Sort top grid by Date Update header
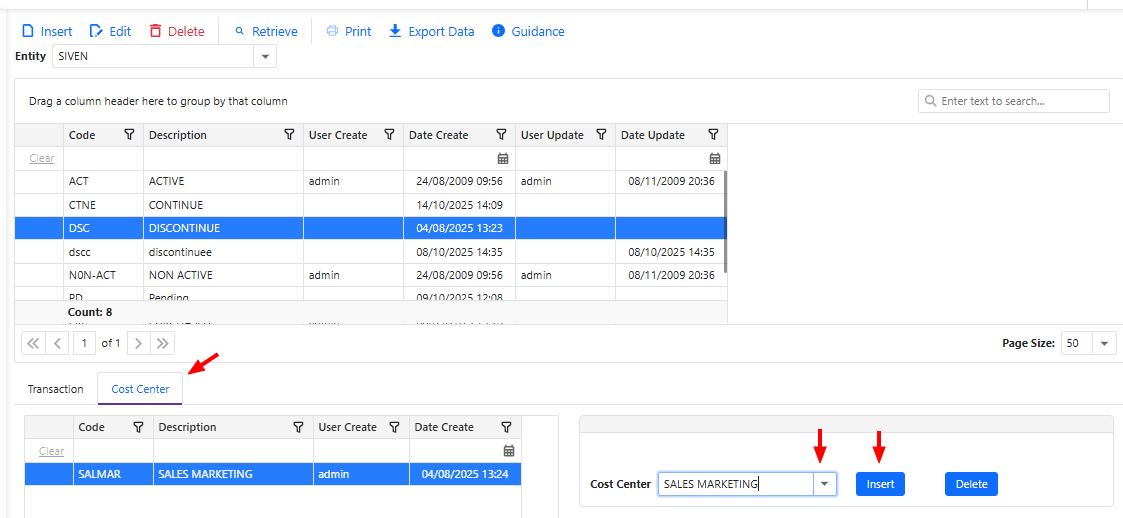 tap(652, 135)
